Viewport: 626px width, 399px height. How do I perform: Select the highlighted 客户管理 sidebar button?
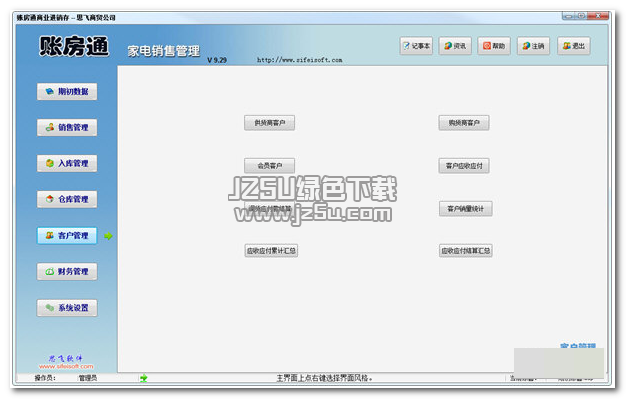(x=67, y=236)
